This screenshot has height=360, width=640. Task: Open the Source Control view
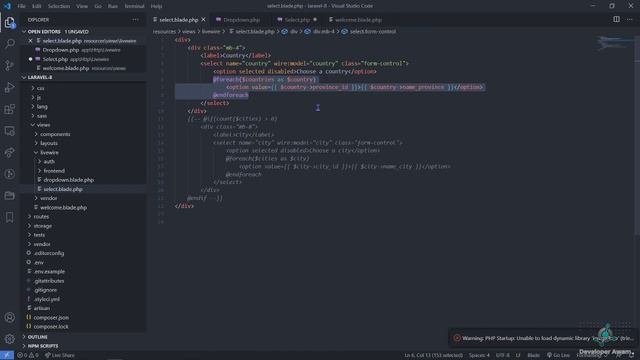tap(9, 65)
